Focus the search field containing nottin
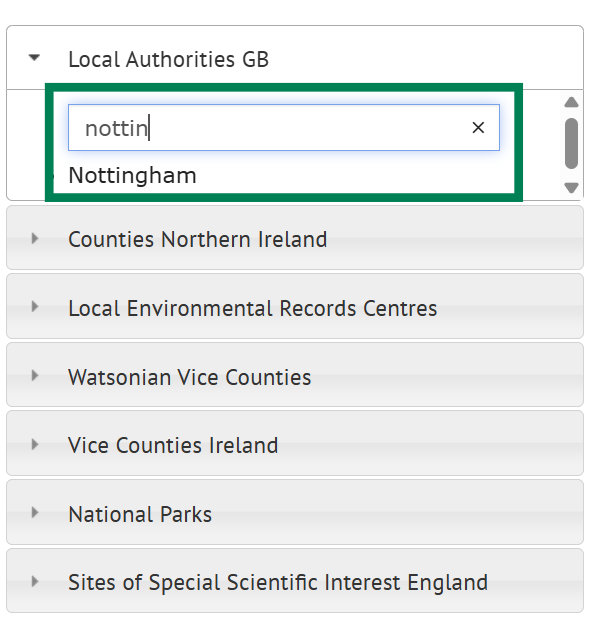Image resolution: width=607 pixels, height=633 pixels. coord(284,128)
